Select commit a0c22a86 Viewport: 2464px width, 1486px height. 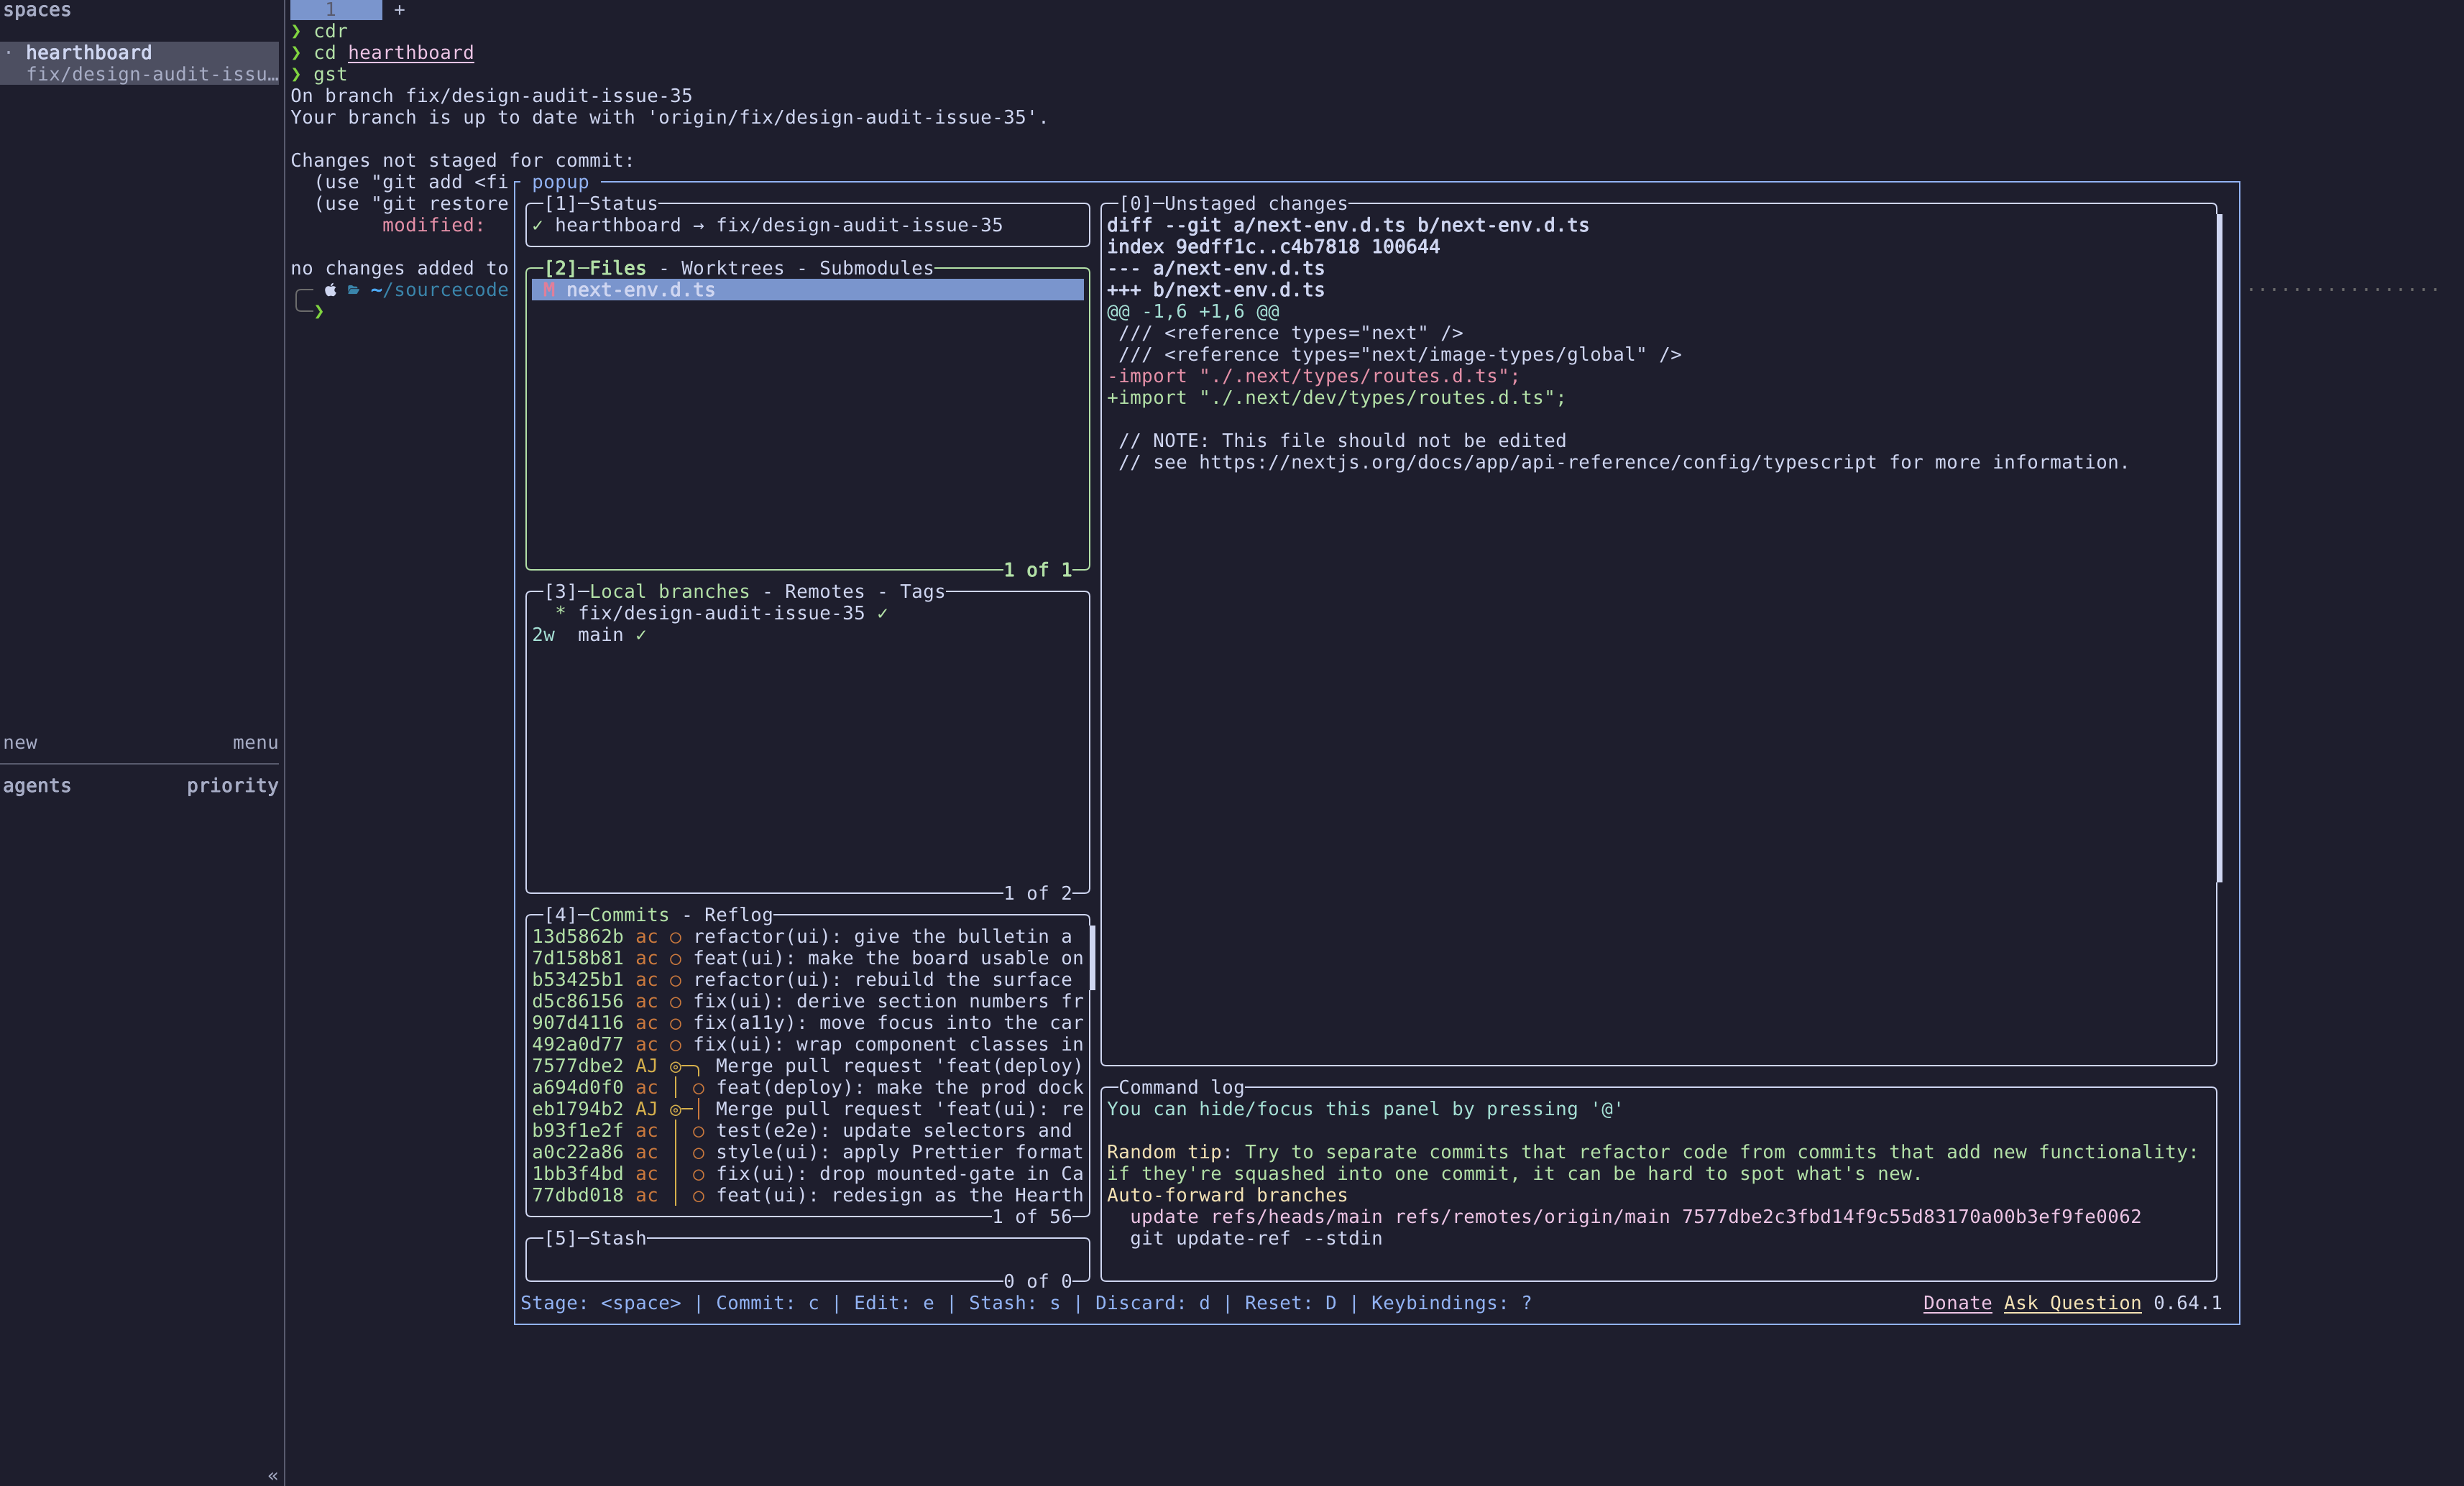pyautogui.click(x=807, y=1152)
